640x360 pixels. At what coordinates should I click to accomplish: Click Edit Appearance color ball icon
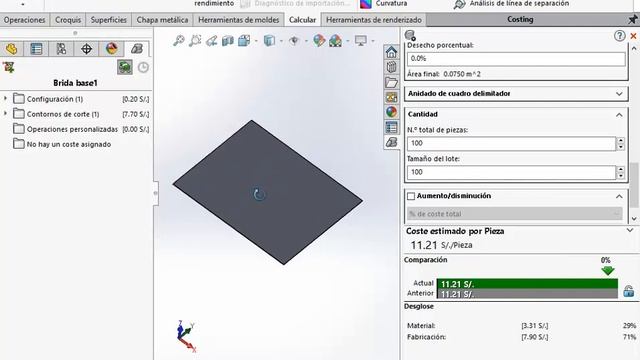click(319, 40)
